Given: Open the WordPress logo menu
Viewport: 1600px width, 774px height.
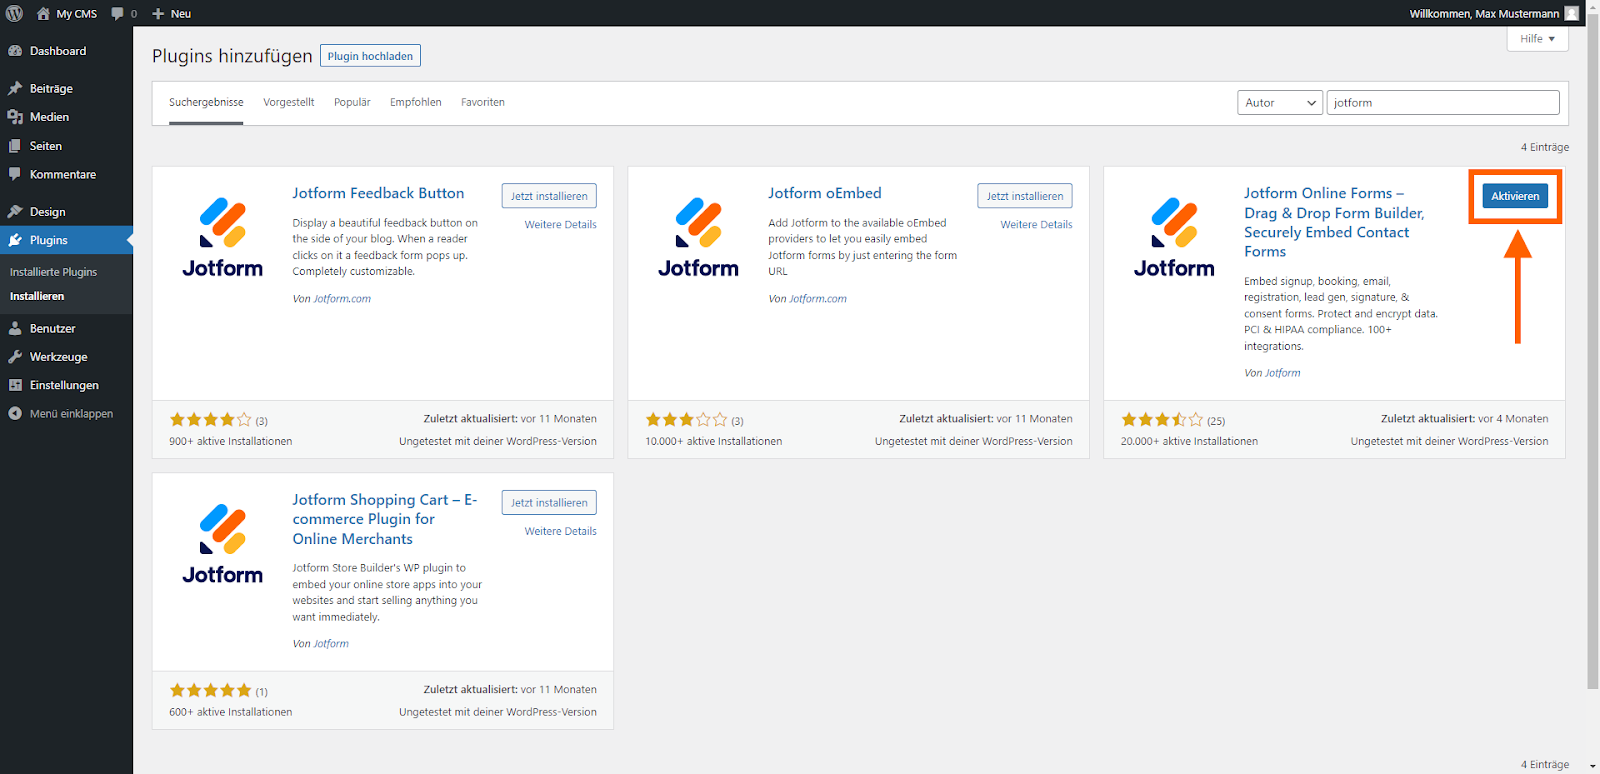Looking at the screenshot, I should point(15,13).
